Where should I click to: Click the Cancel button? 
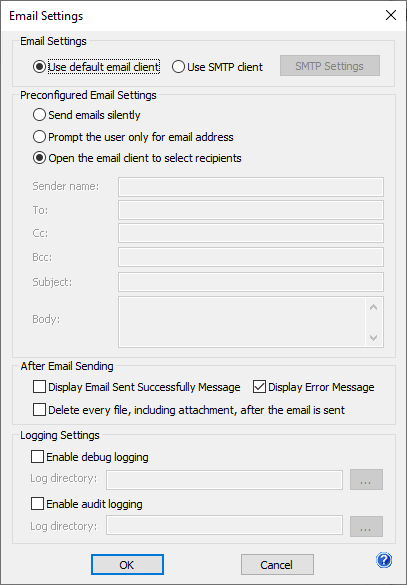pos(277,564)
